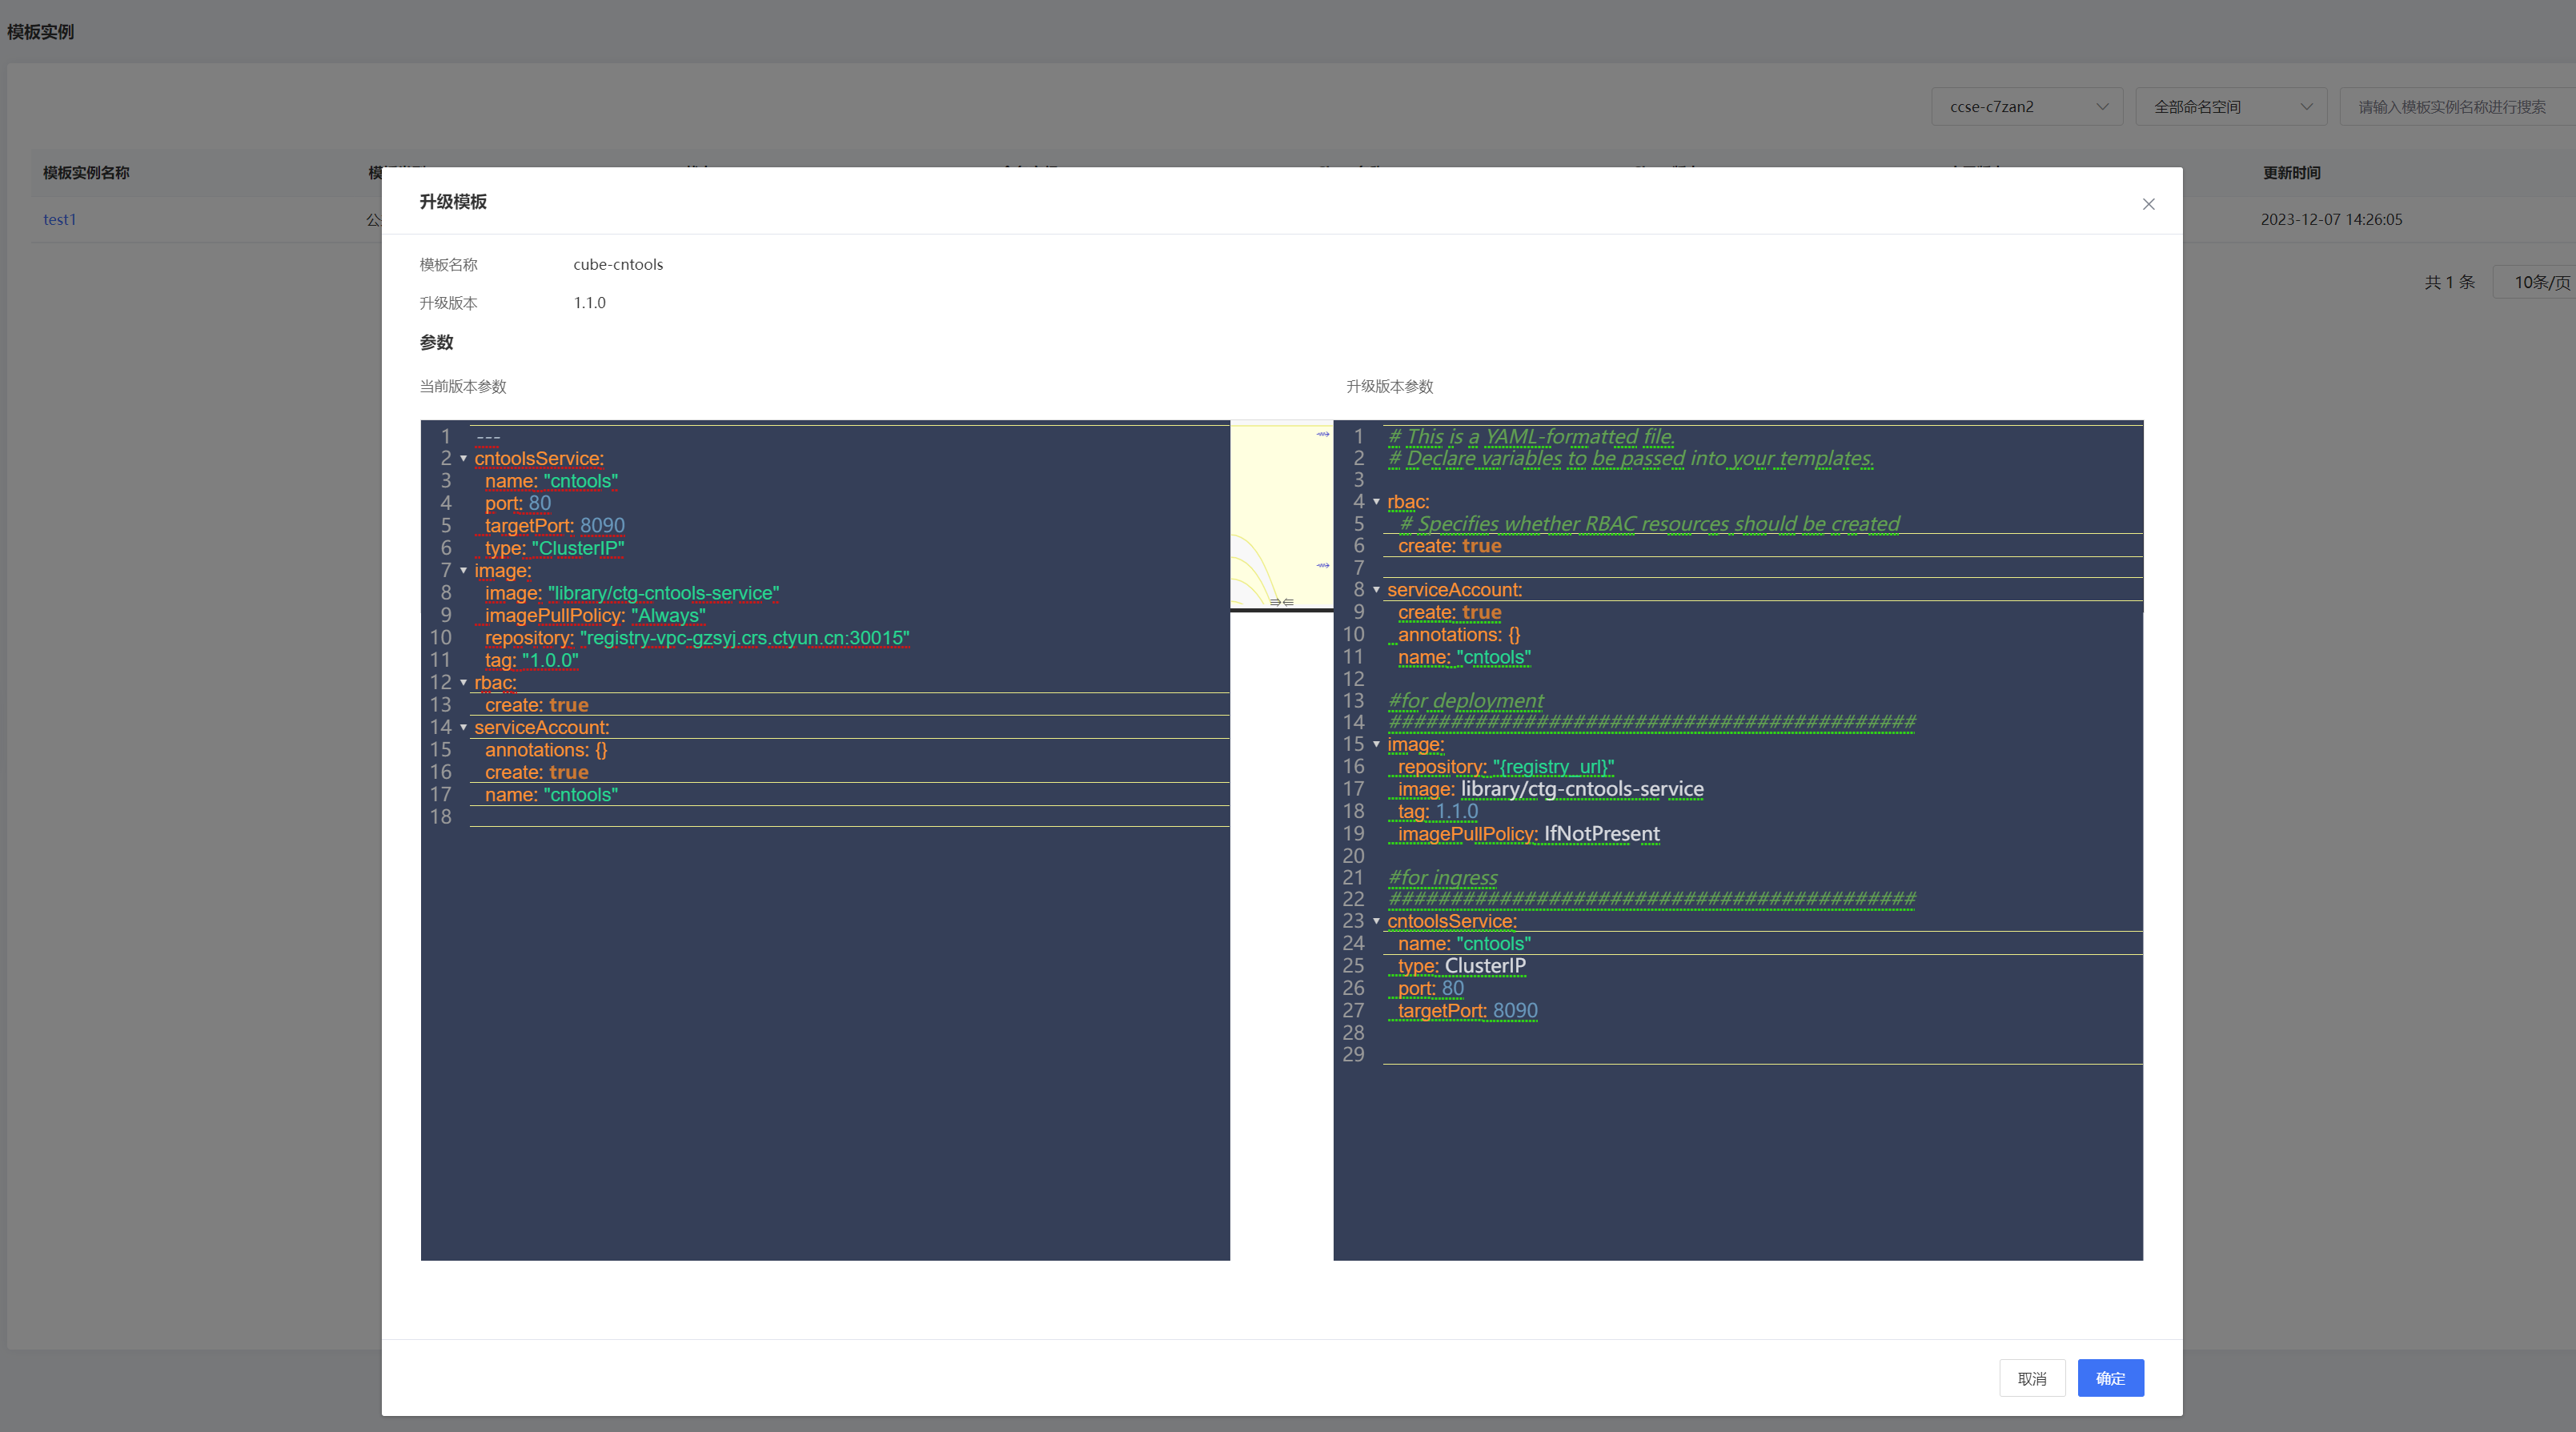Click the update time 2023-12-07 14:26:05 cell
The image size is (2576, 1432).
pos(2331,220)
